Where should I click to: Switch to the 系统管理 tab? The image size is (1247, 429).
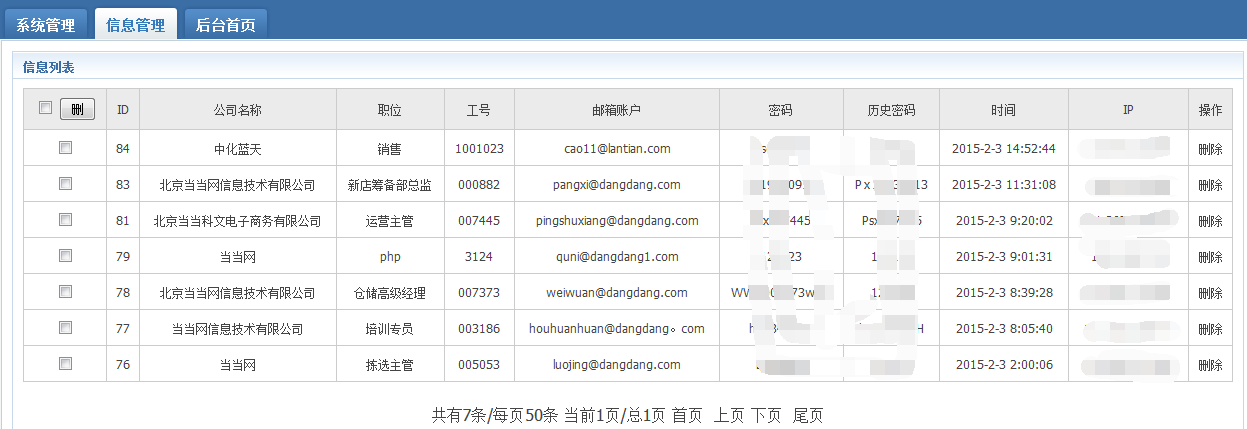46,24
